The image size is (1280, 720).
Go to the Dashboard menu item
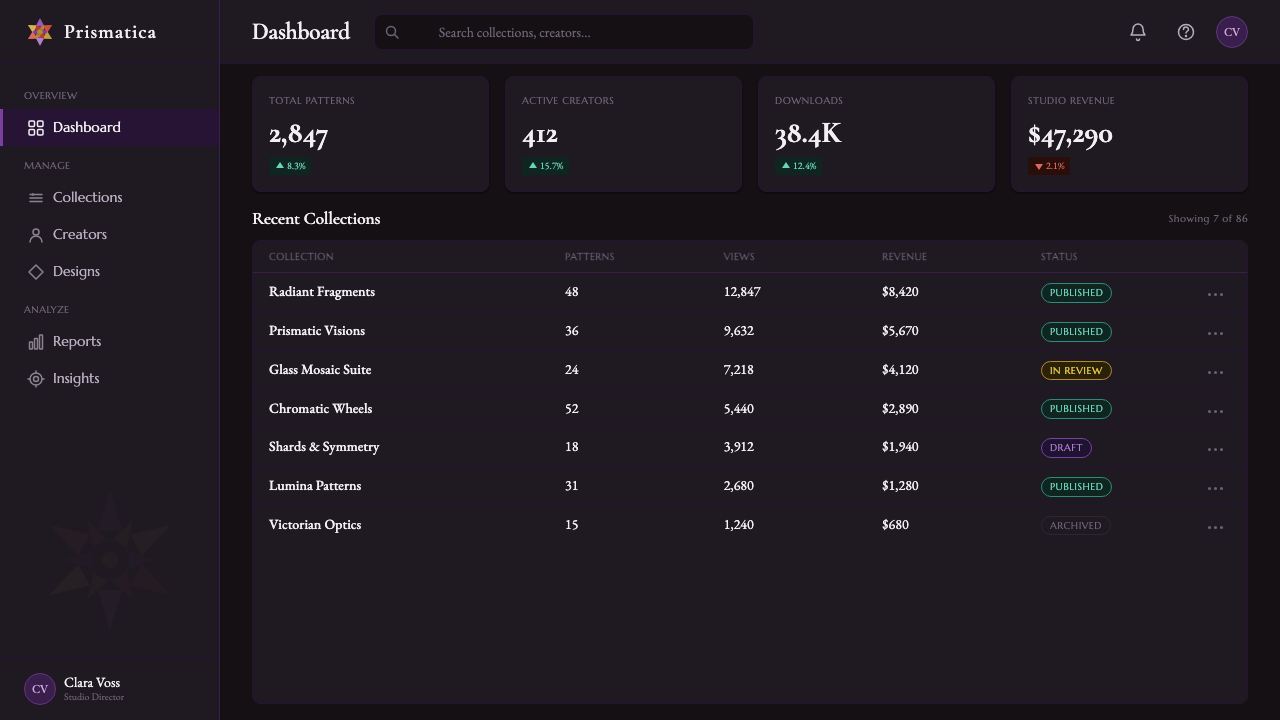(110, 128)
